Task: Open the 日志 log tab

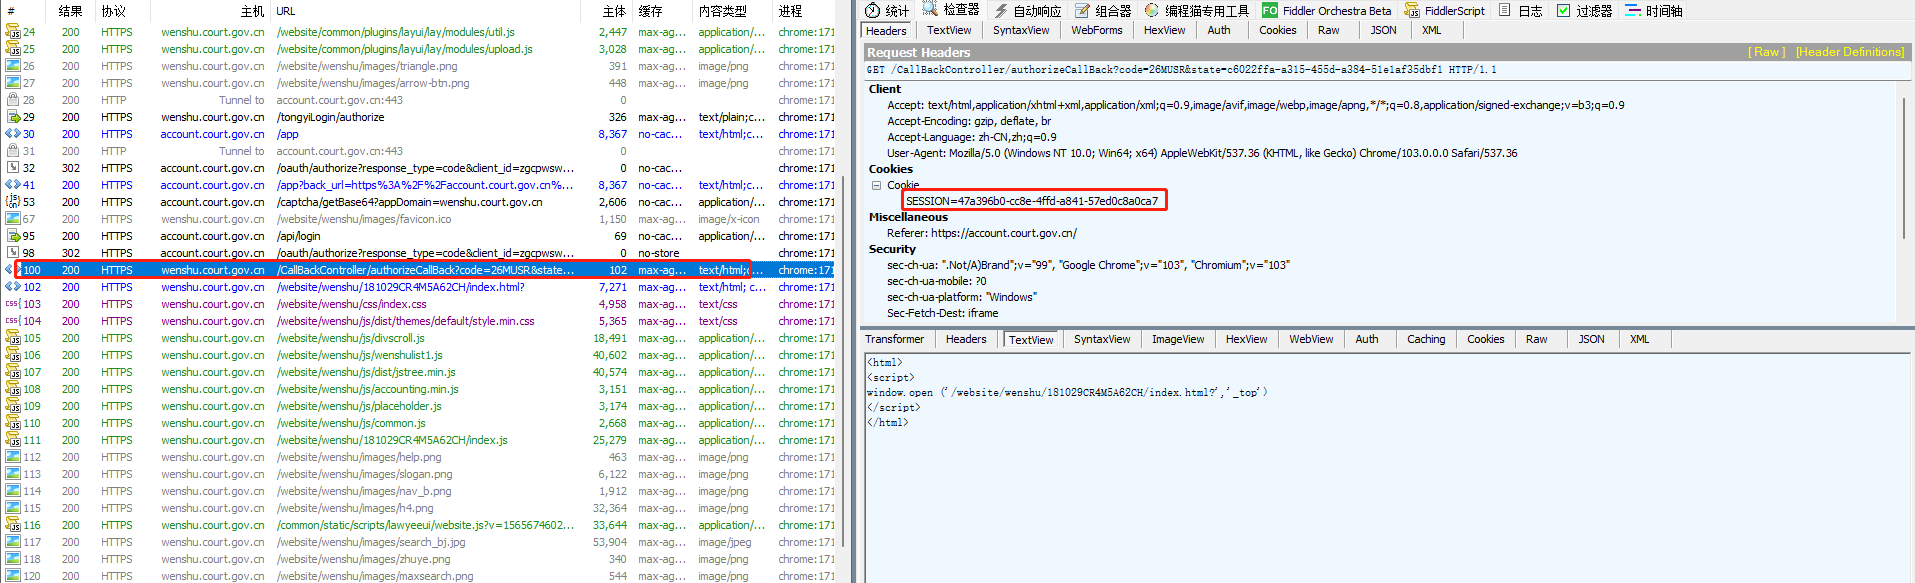Action: coord(1520,10)
